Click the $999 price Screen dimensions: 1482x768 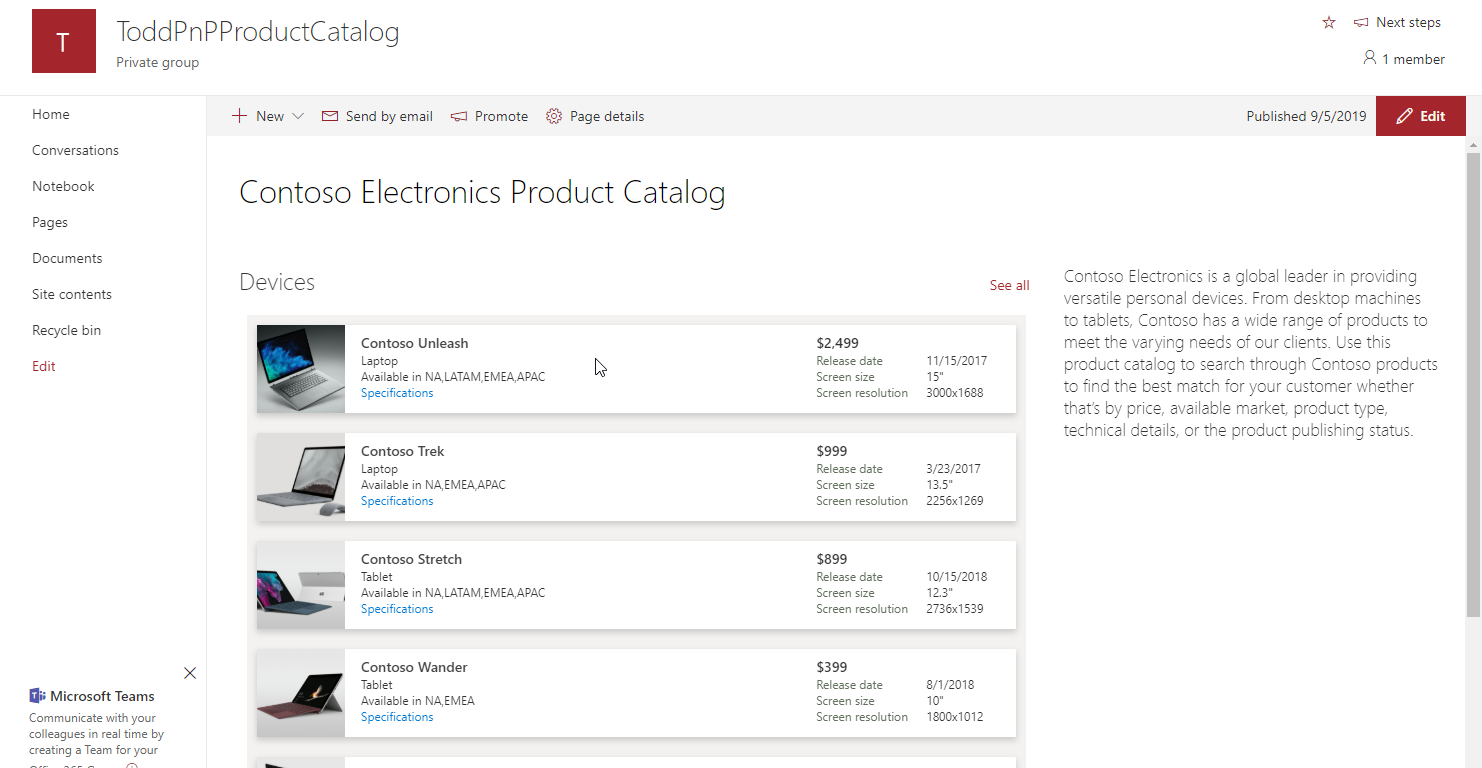point(832,451)
